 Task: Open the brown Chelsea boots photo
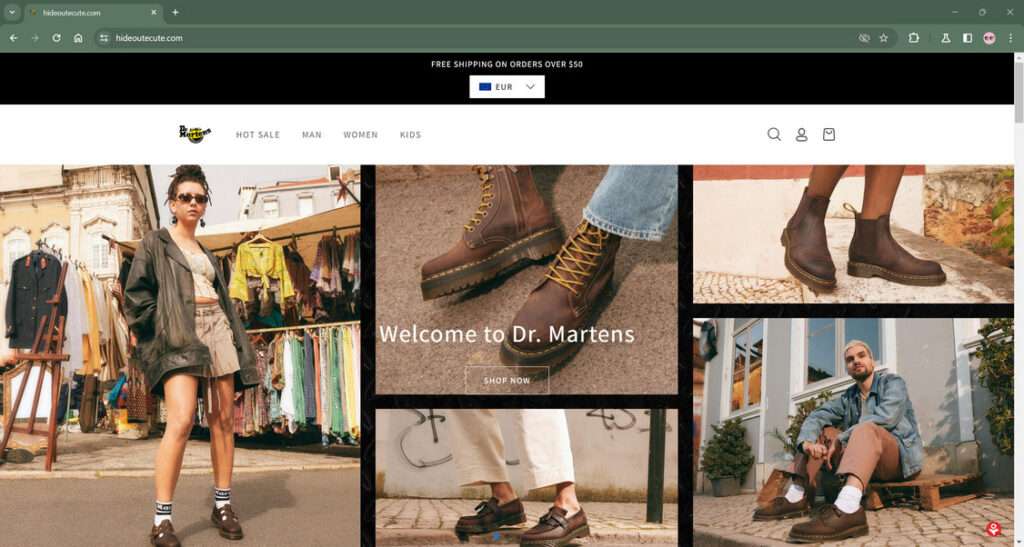854,234
